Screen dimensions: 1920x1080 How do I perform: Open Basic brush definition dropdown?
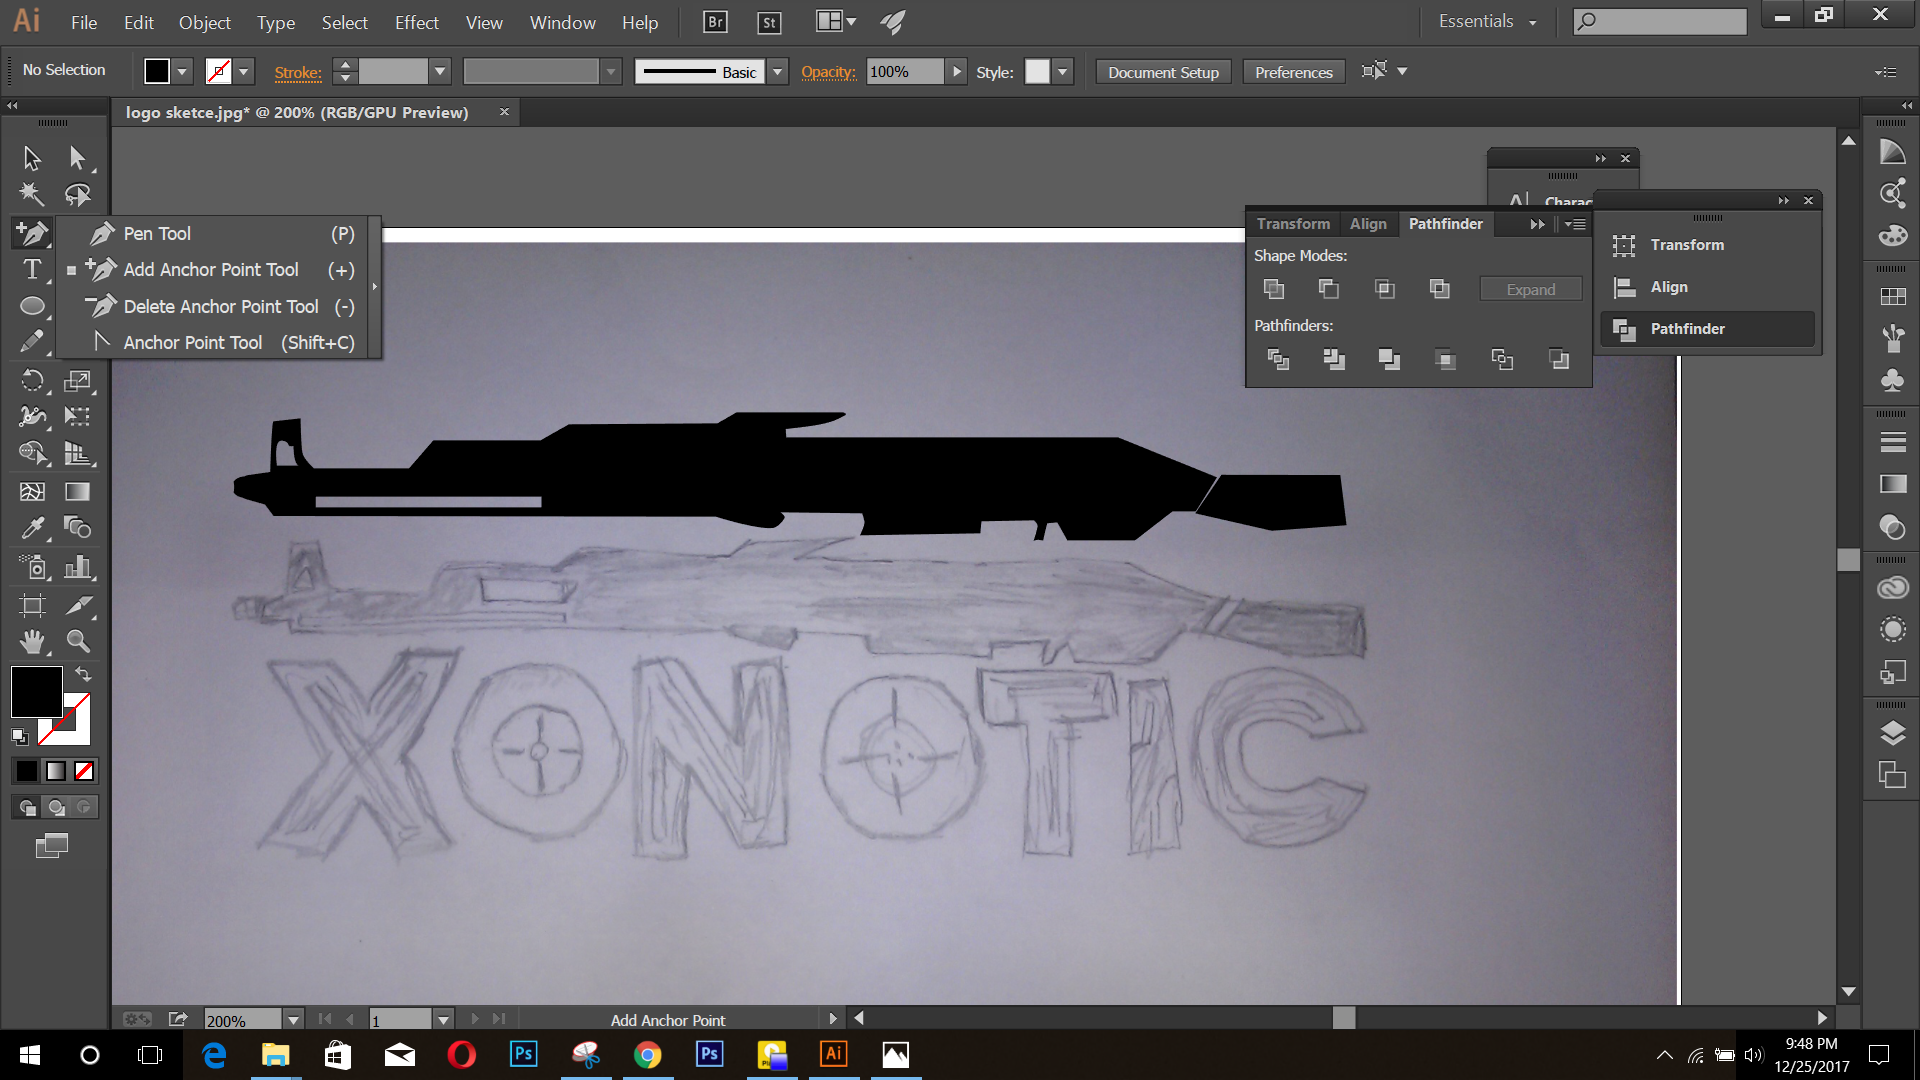[x=777, y=71]
